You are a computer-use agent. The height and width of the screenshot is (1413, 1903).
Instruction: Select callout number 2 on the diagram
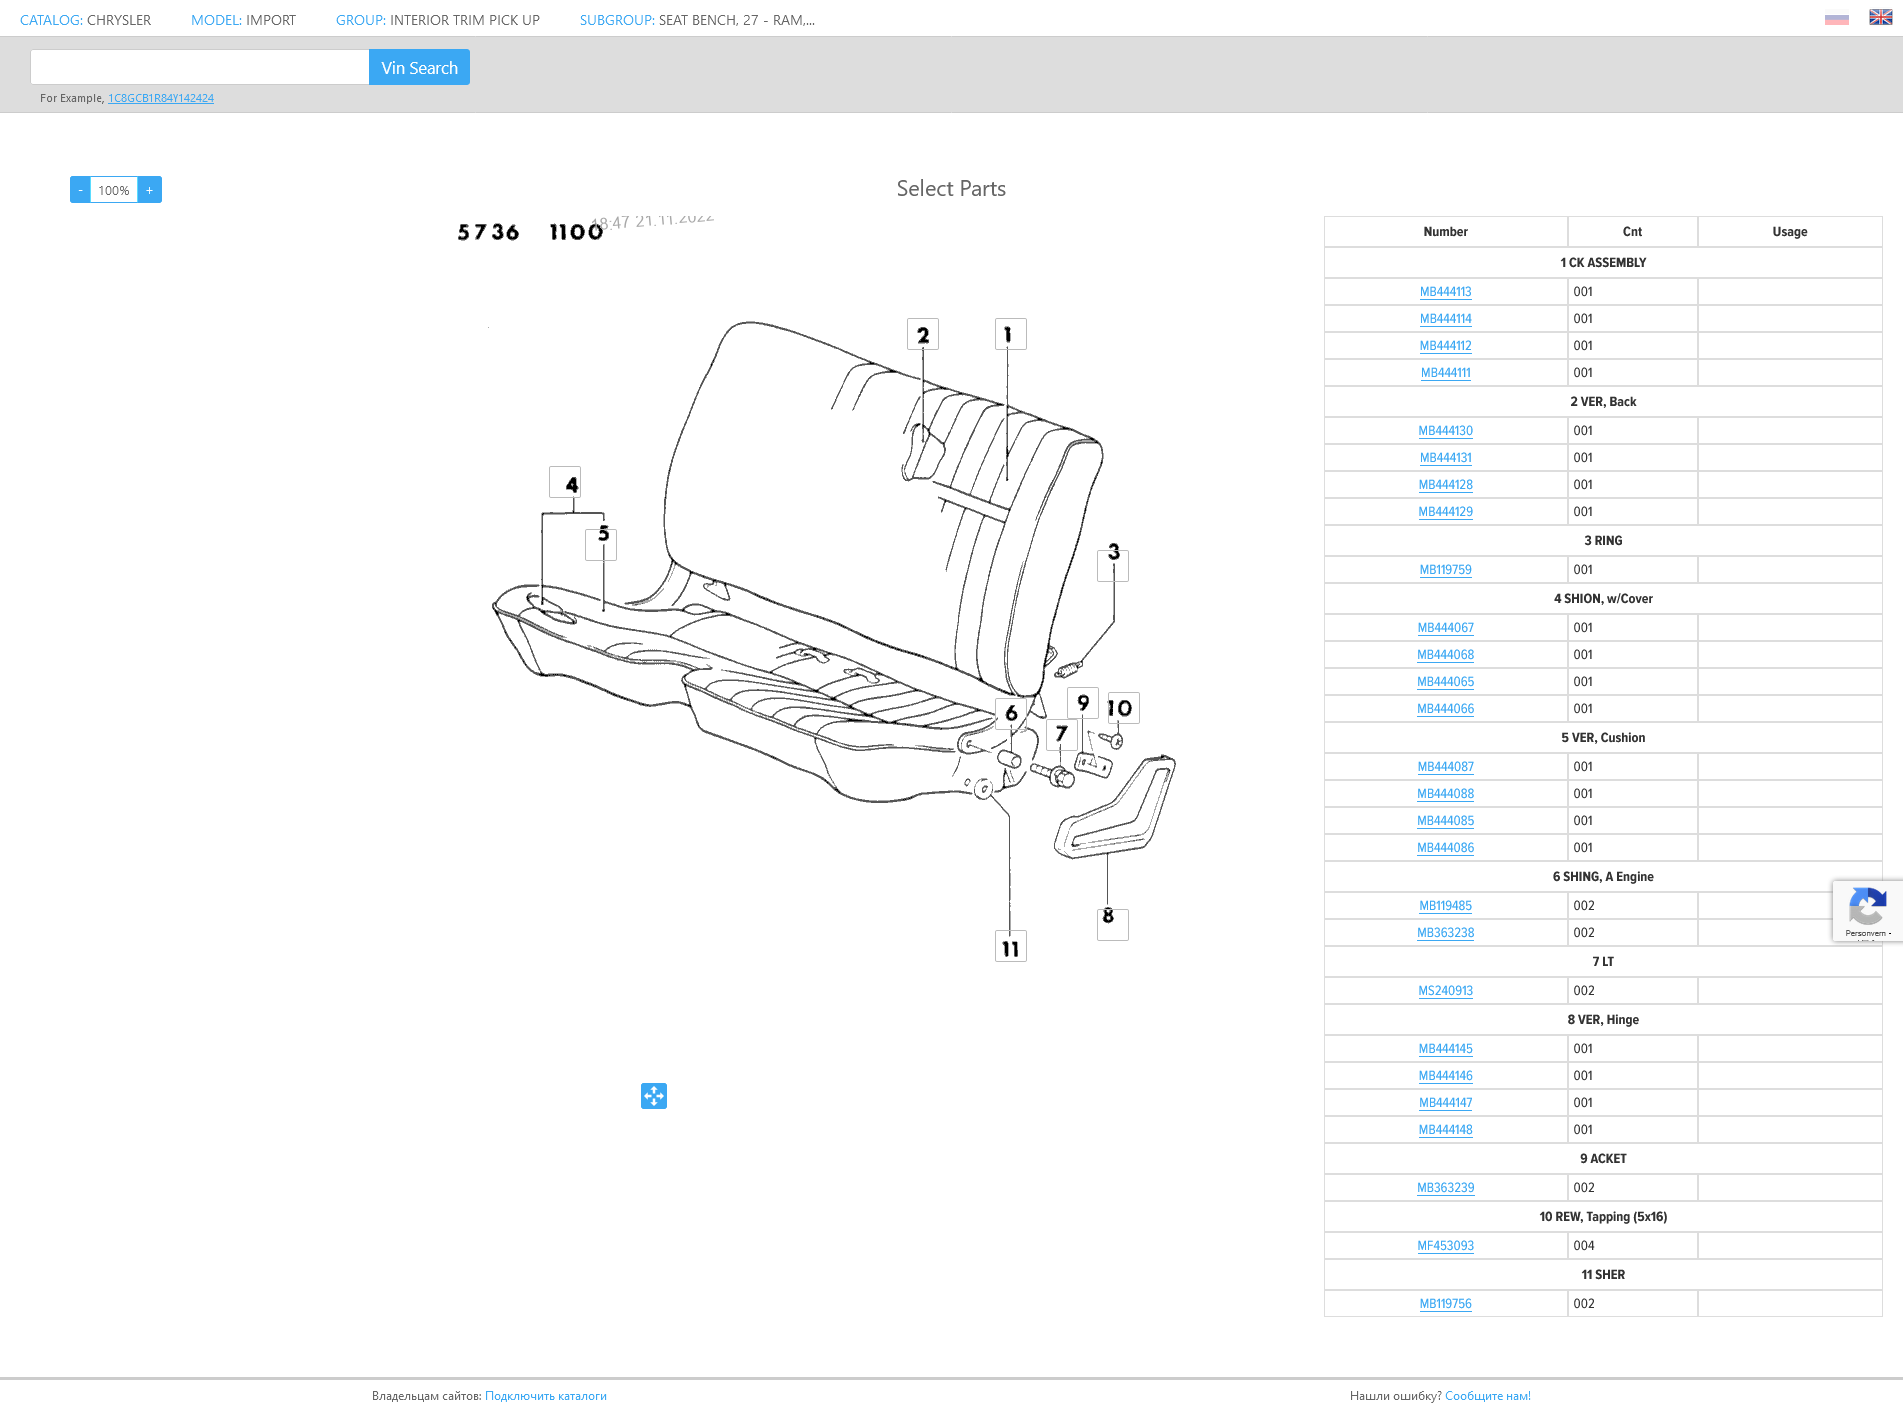coord(922,334)
